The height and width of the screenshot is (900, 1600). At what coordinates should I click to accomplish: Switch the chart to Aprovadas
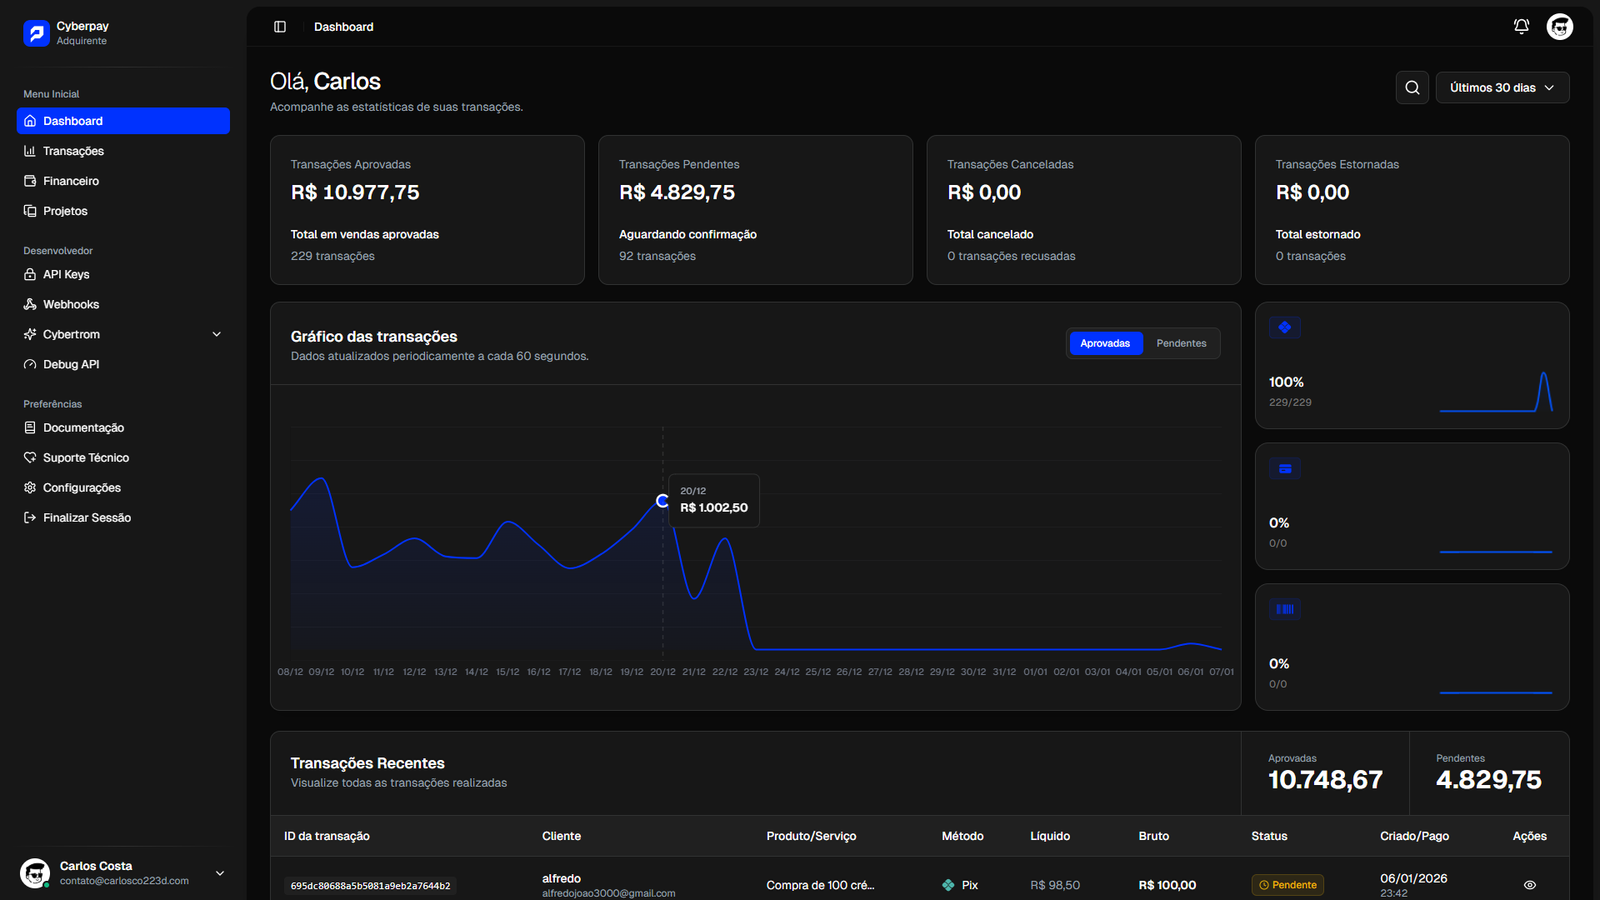1105,343
